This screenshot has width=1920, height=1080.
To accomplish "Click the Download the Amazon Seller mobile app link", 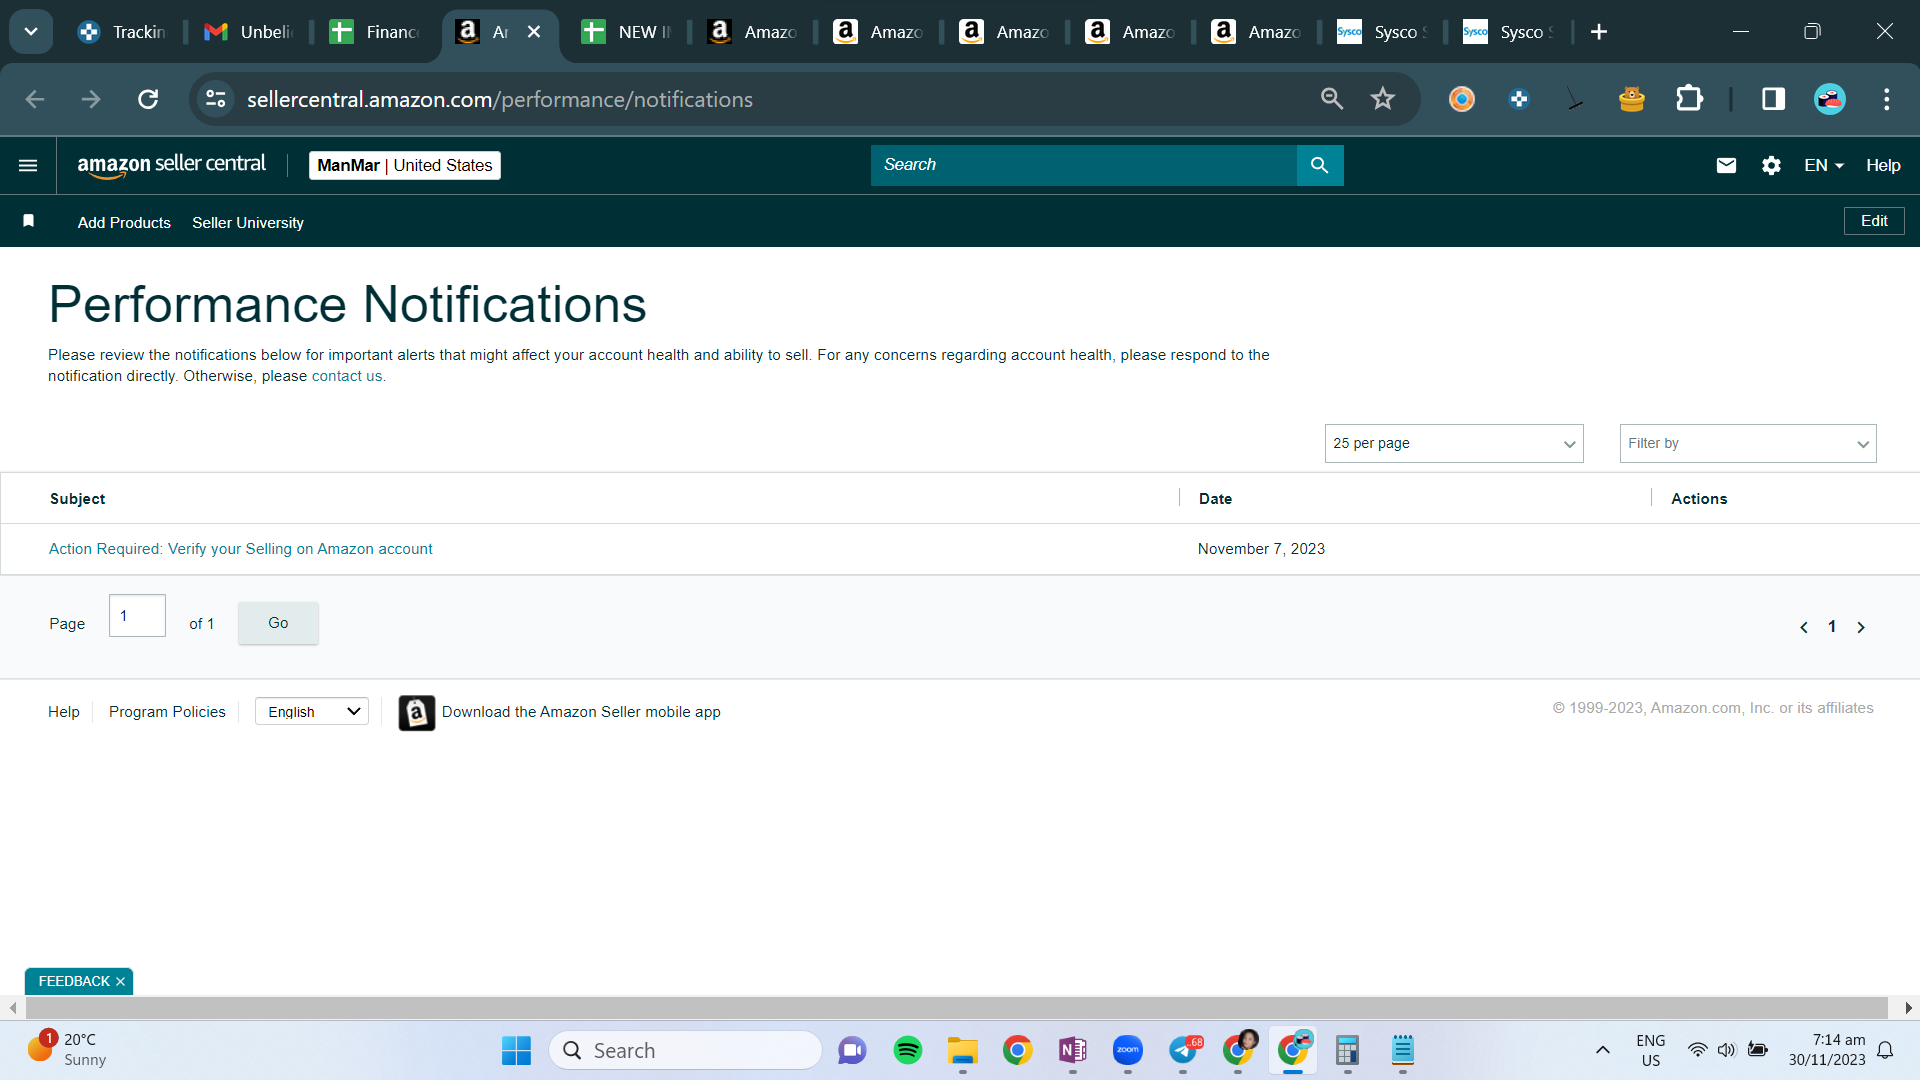I will [x=581, y=712].
